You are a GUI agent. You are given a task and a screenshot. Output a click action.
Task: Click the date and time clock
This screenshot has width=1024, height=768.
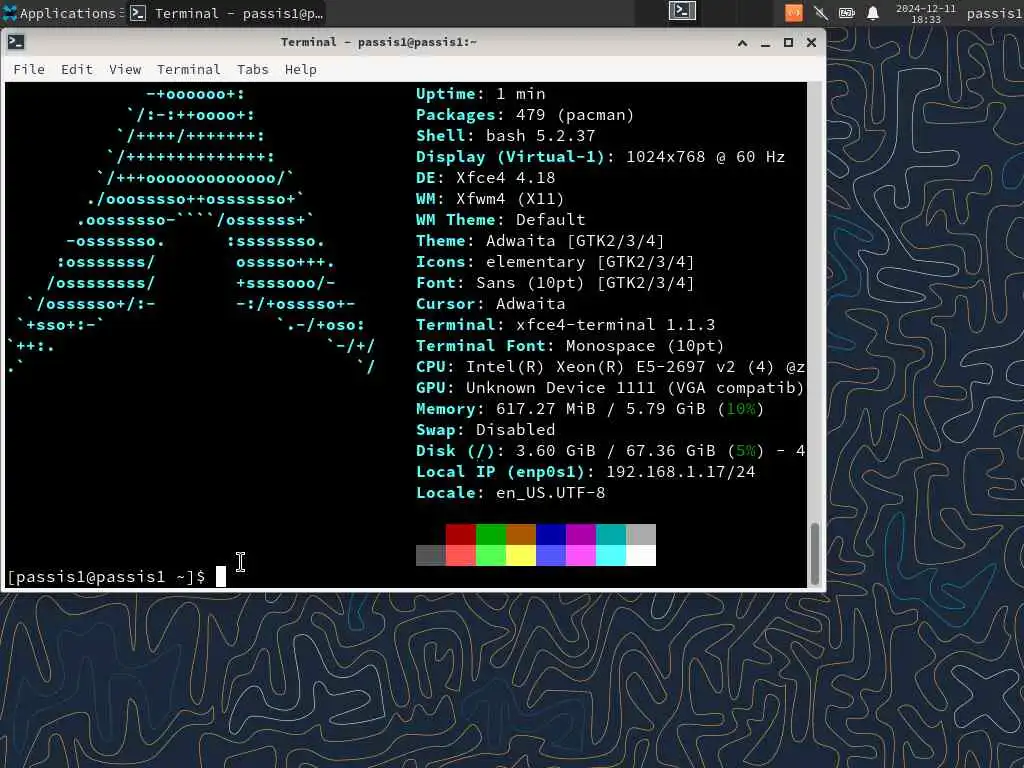coord(925,14)
